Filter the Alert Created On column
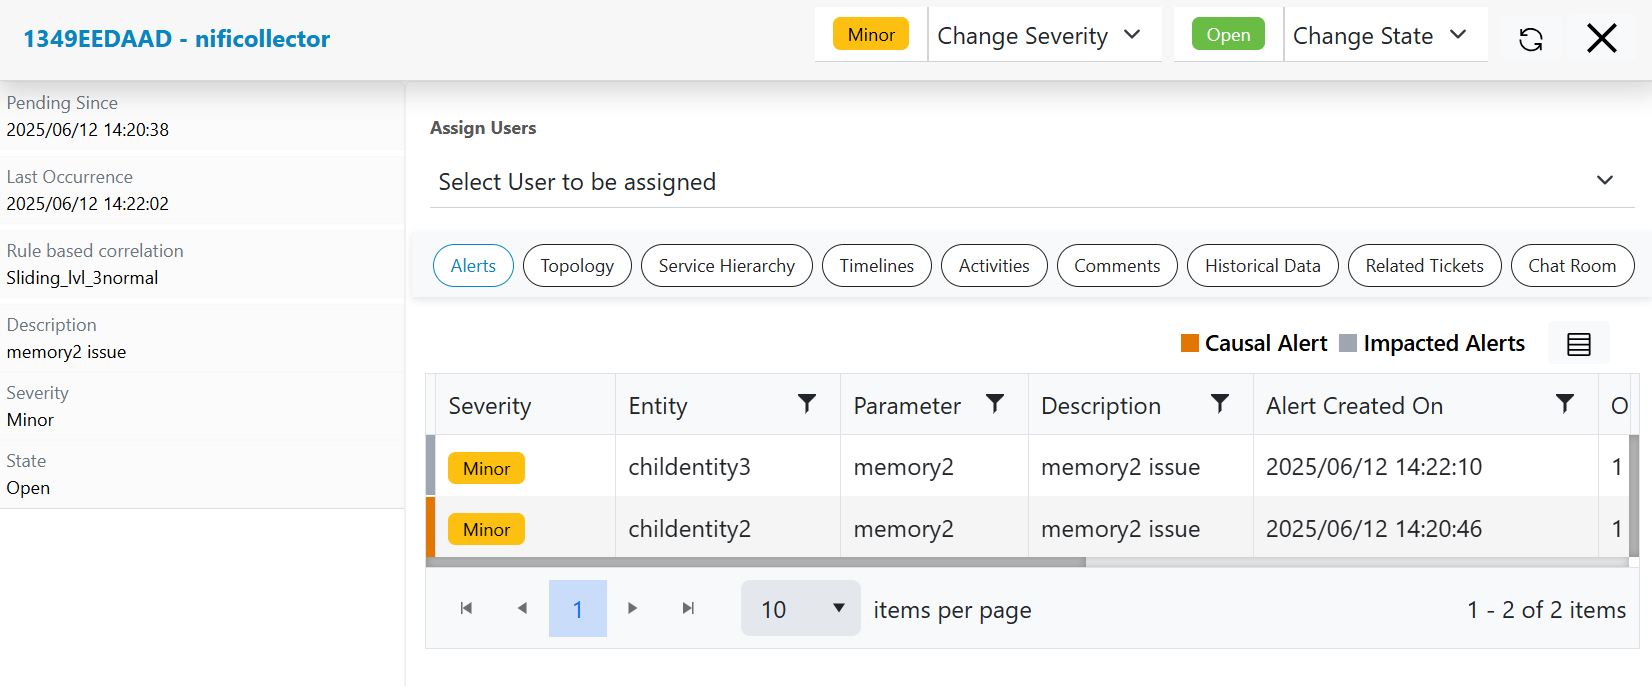The image size is (1652, 686). 1564,404
